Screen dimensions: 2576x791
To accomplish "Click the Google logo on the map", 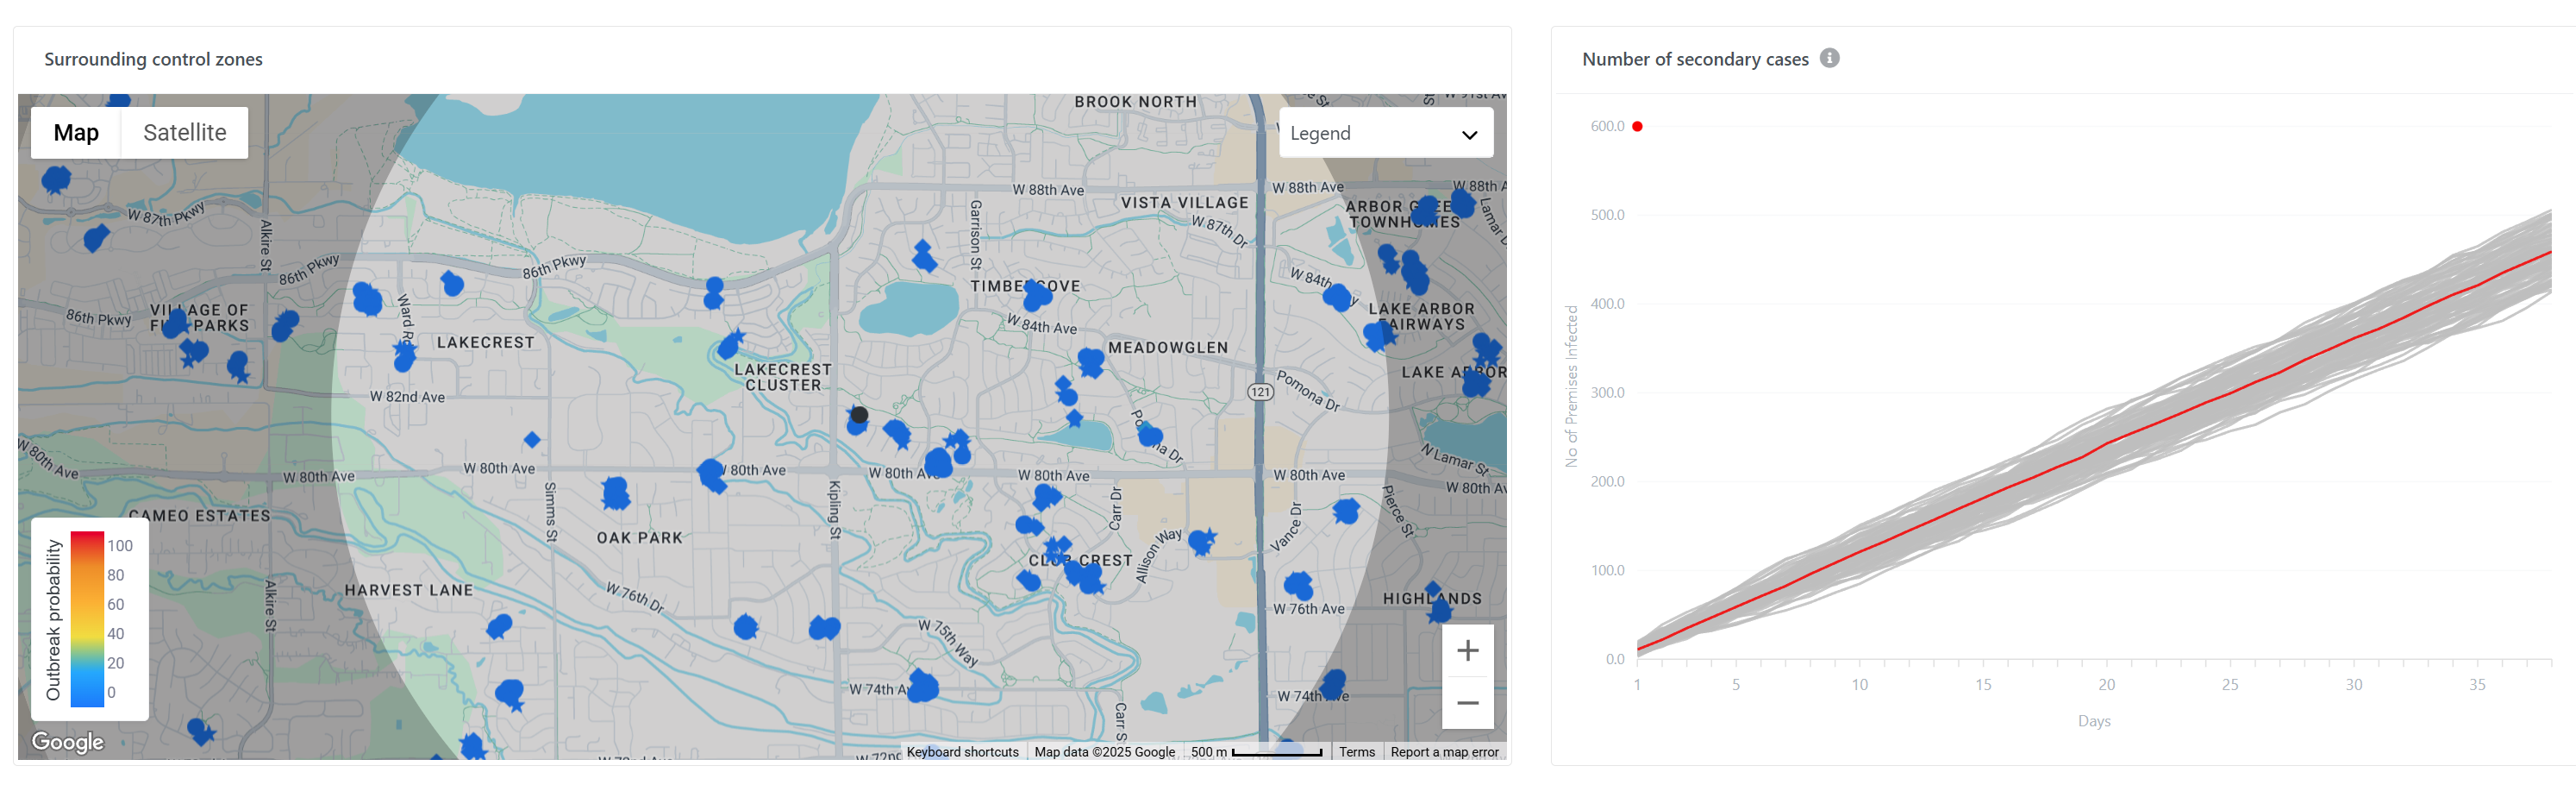I will pos(66,741).
